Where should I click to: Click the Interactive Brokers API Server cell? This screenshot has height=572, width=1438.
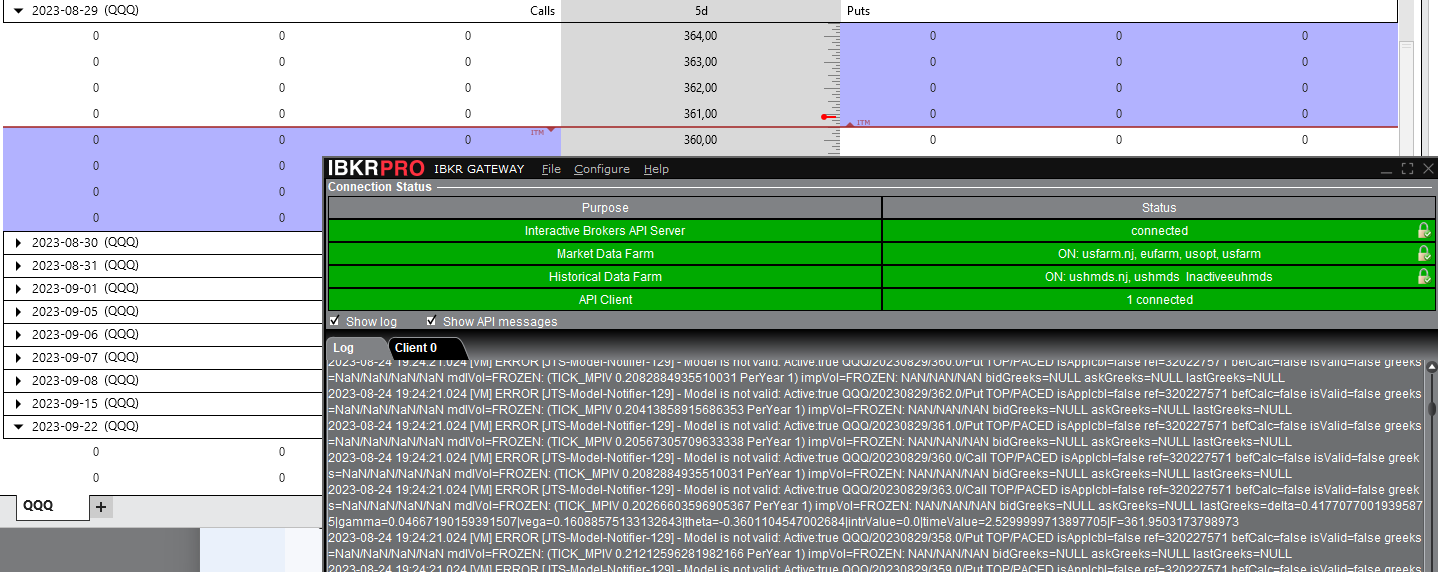[605, 231]
